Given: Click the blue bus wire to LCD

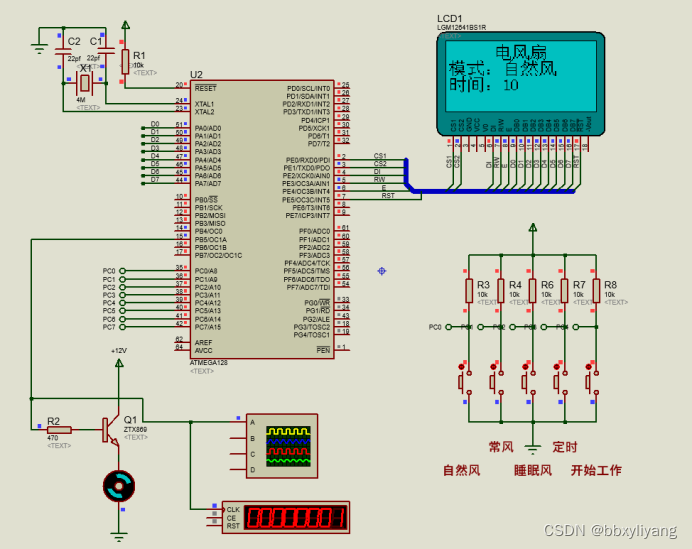Looking at the screenshot, I should point(490,191).
